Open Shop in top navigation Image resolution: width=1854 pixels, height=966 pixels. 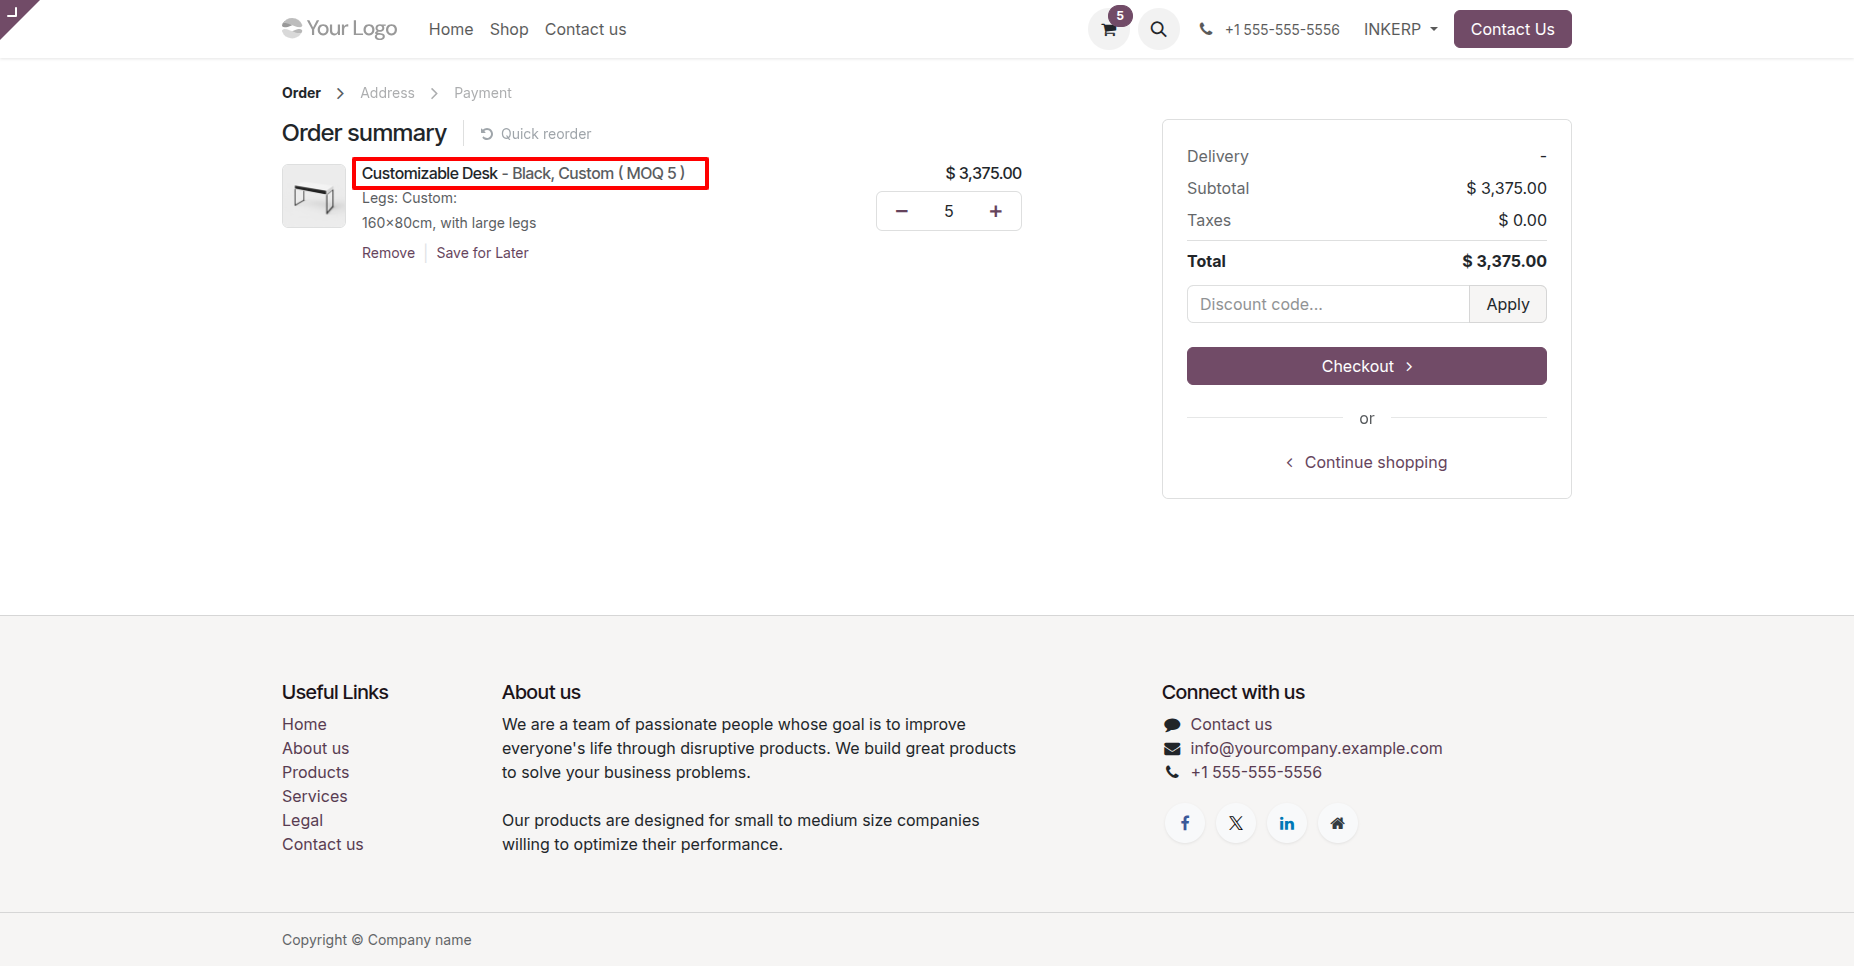(509, 29)
